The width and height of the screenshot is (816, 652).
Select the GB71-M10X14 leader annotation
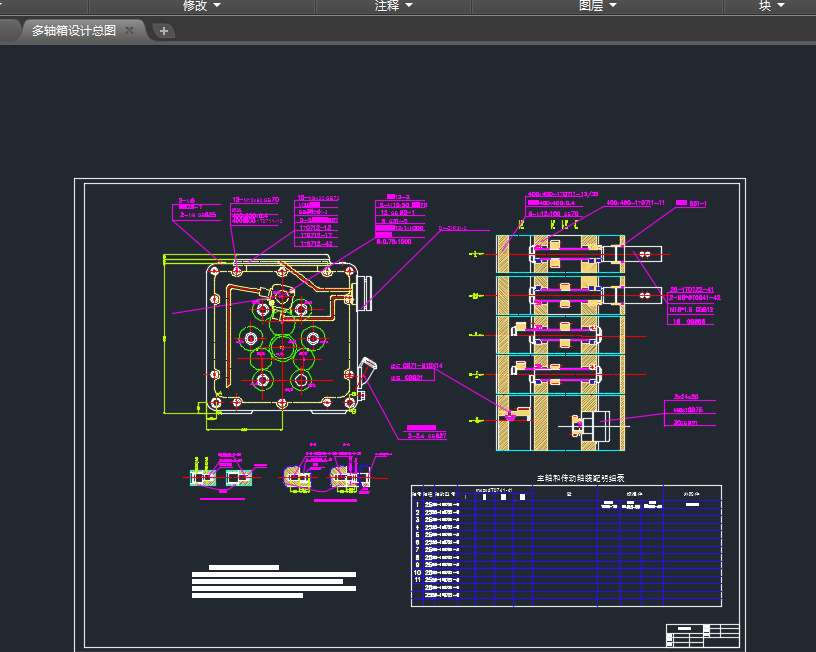point(417,366)
